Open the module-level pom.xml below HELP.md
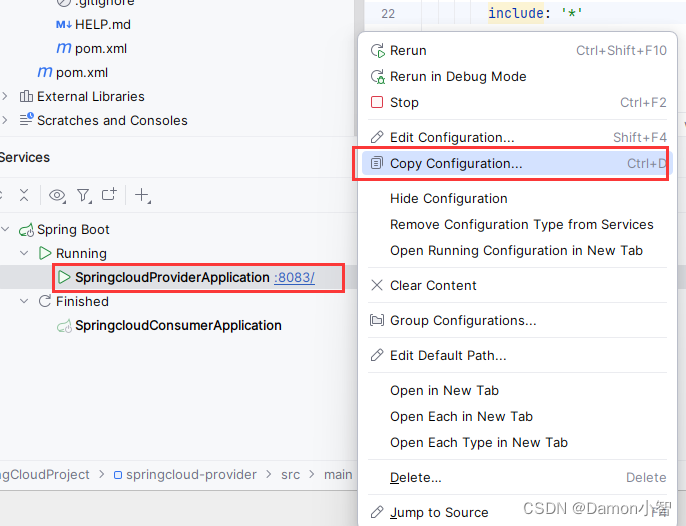Image resolution: width=686 pixels, height=526 pixels. pos(101,49)
